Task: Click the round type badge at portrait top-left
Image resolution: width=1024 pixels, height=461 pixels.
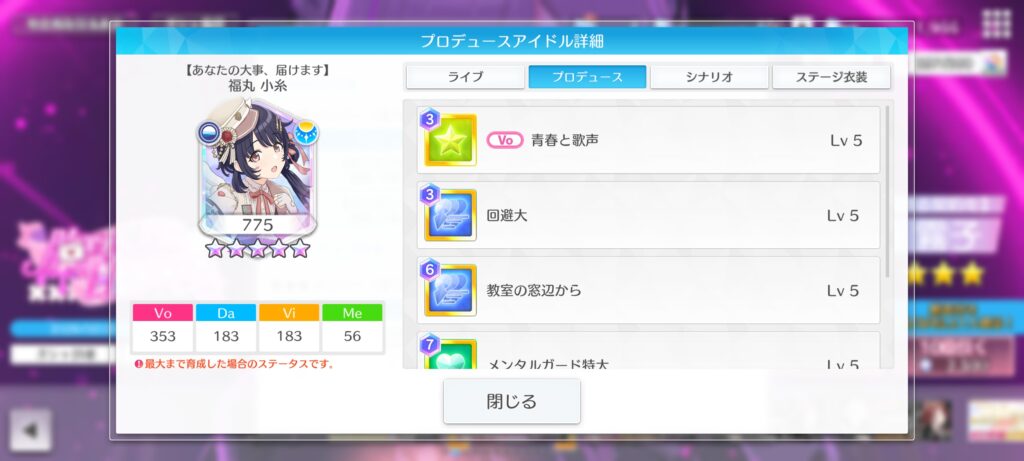Action: tap(210, 133)
